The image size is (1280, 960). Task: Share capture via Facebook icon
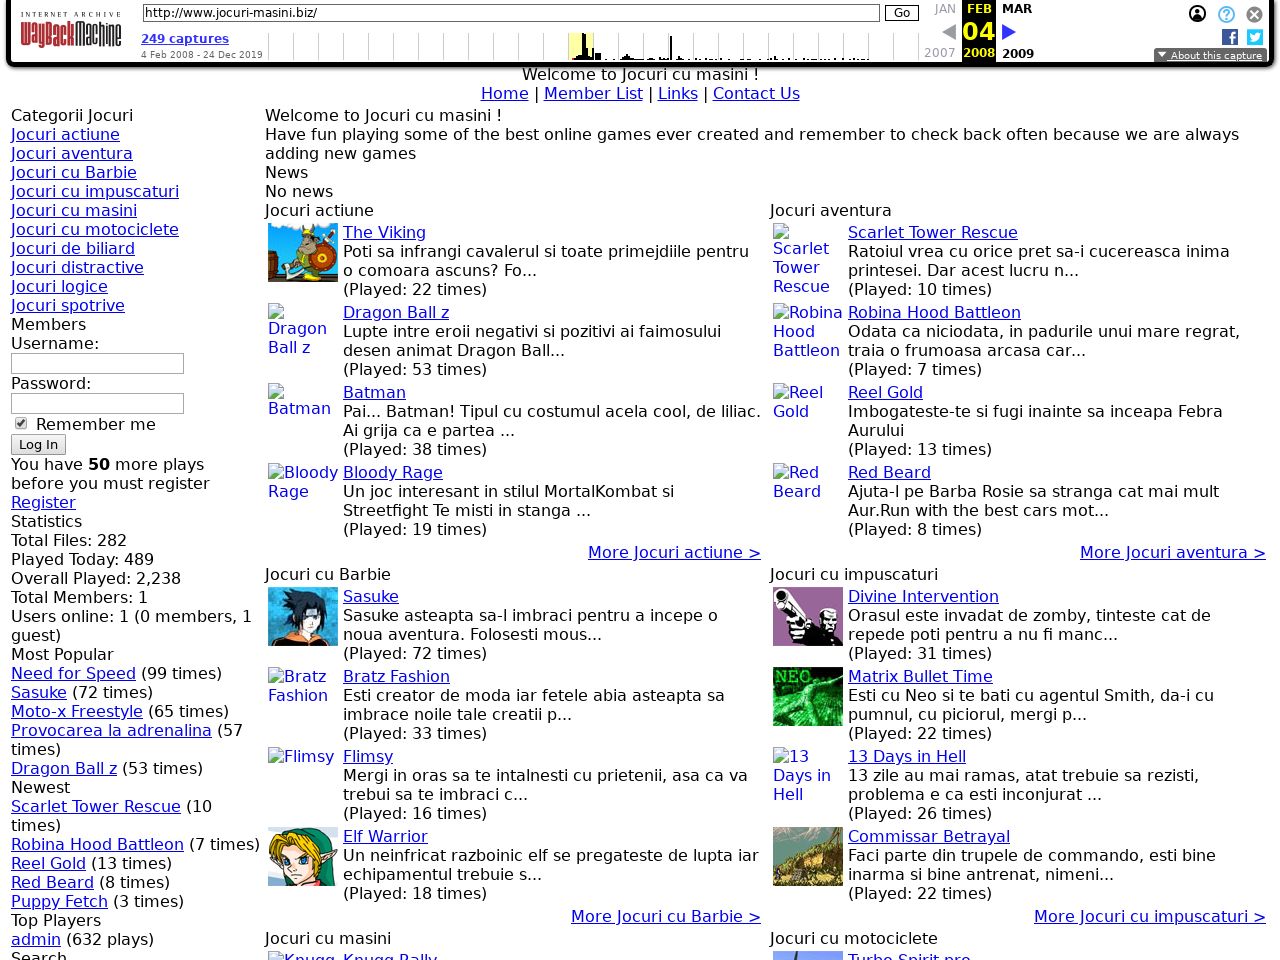[x=1229, y=37]
